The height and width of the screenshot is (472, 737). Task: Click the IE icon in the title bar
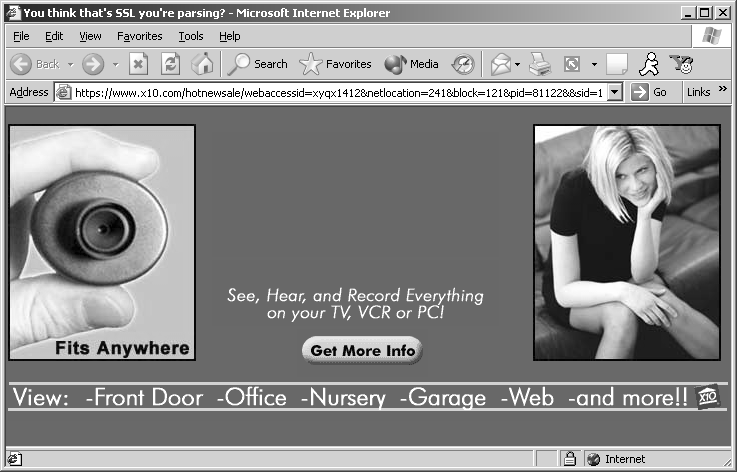pos(14,13)
